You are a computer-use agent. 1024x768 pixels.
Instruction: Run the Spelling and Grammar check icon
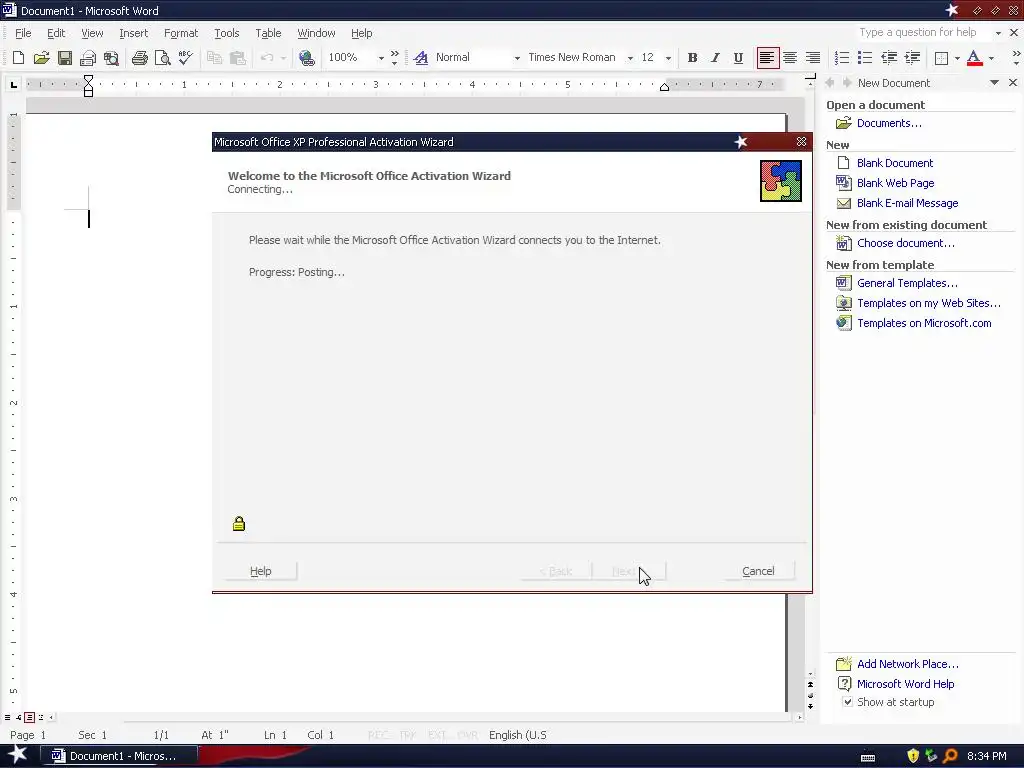tap(185, 57)
